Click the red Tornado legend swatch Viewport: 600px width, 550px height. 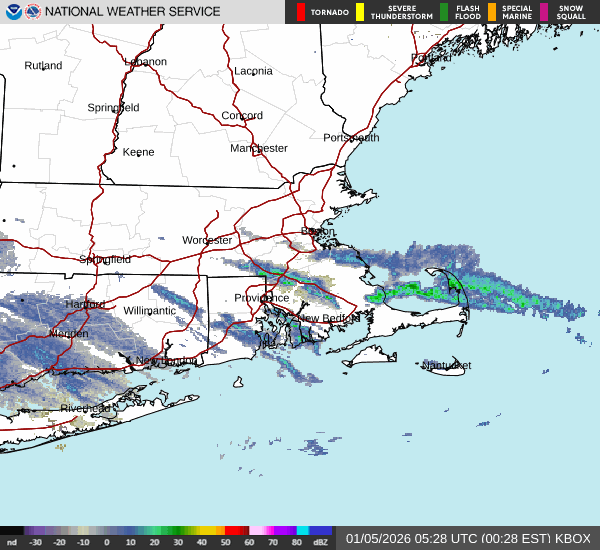coord(301,12)
